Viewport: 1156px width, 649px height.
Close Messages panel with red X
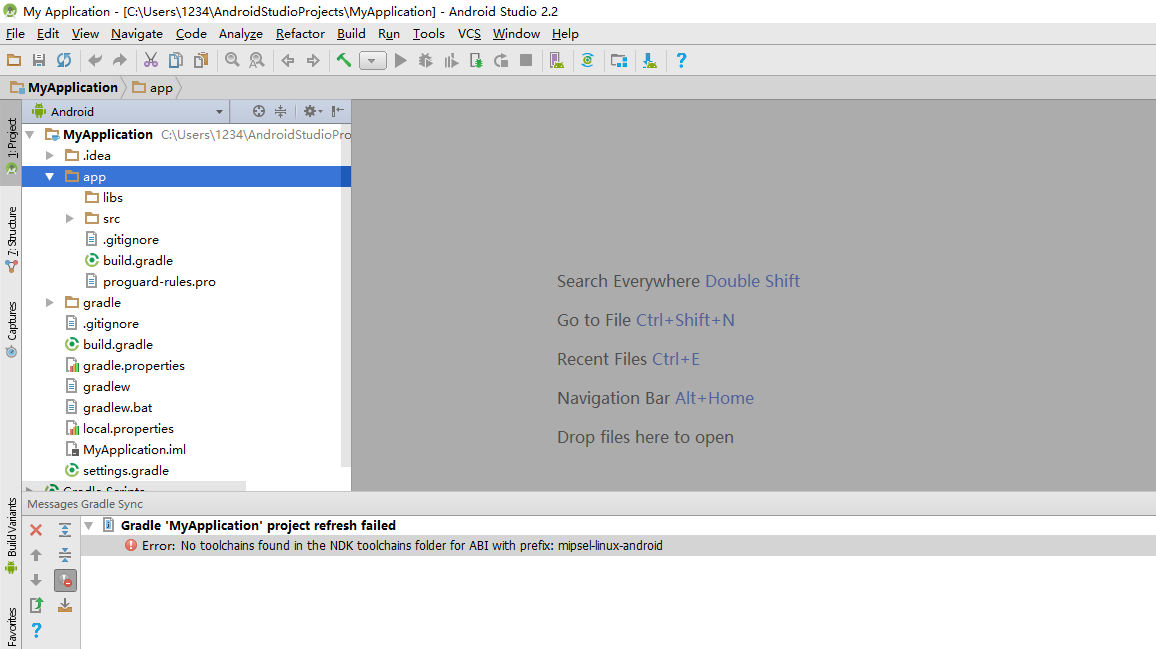[35, 530]
